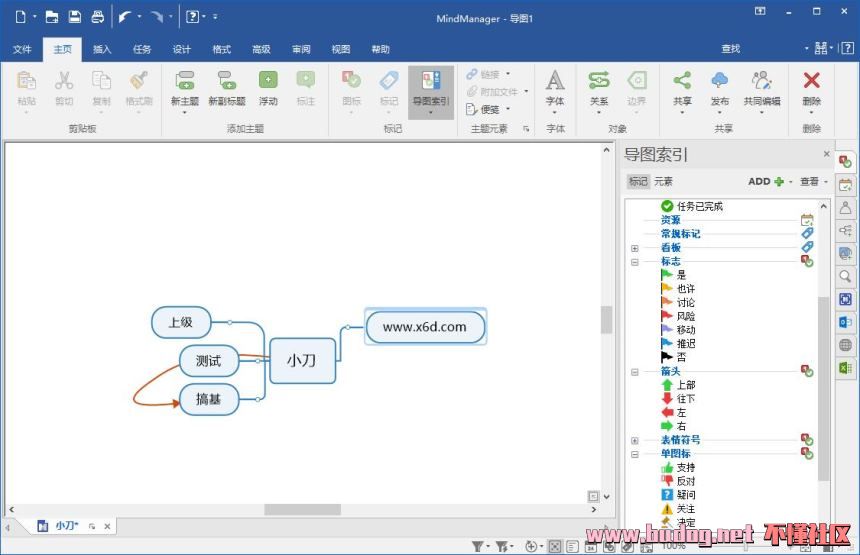Viewport: 860px width, 555px height.
Task: Switch to the 插入 ribbon tab
Action: tap(102, 49)
